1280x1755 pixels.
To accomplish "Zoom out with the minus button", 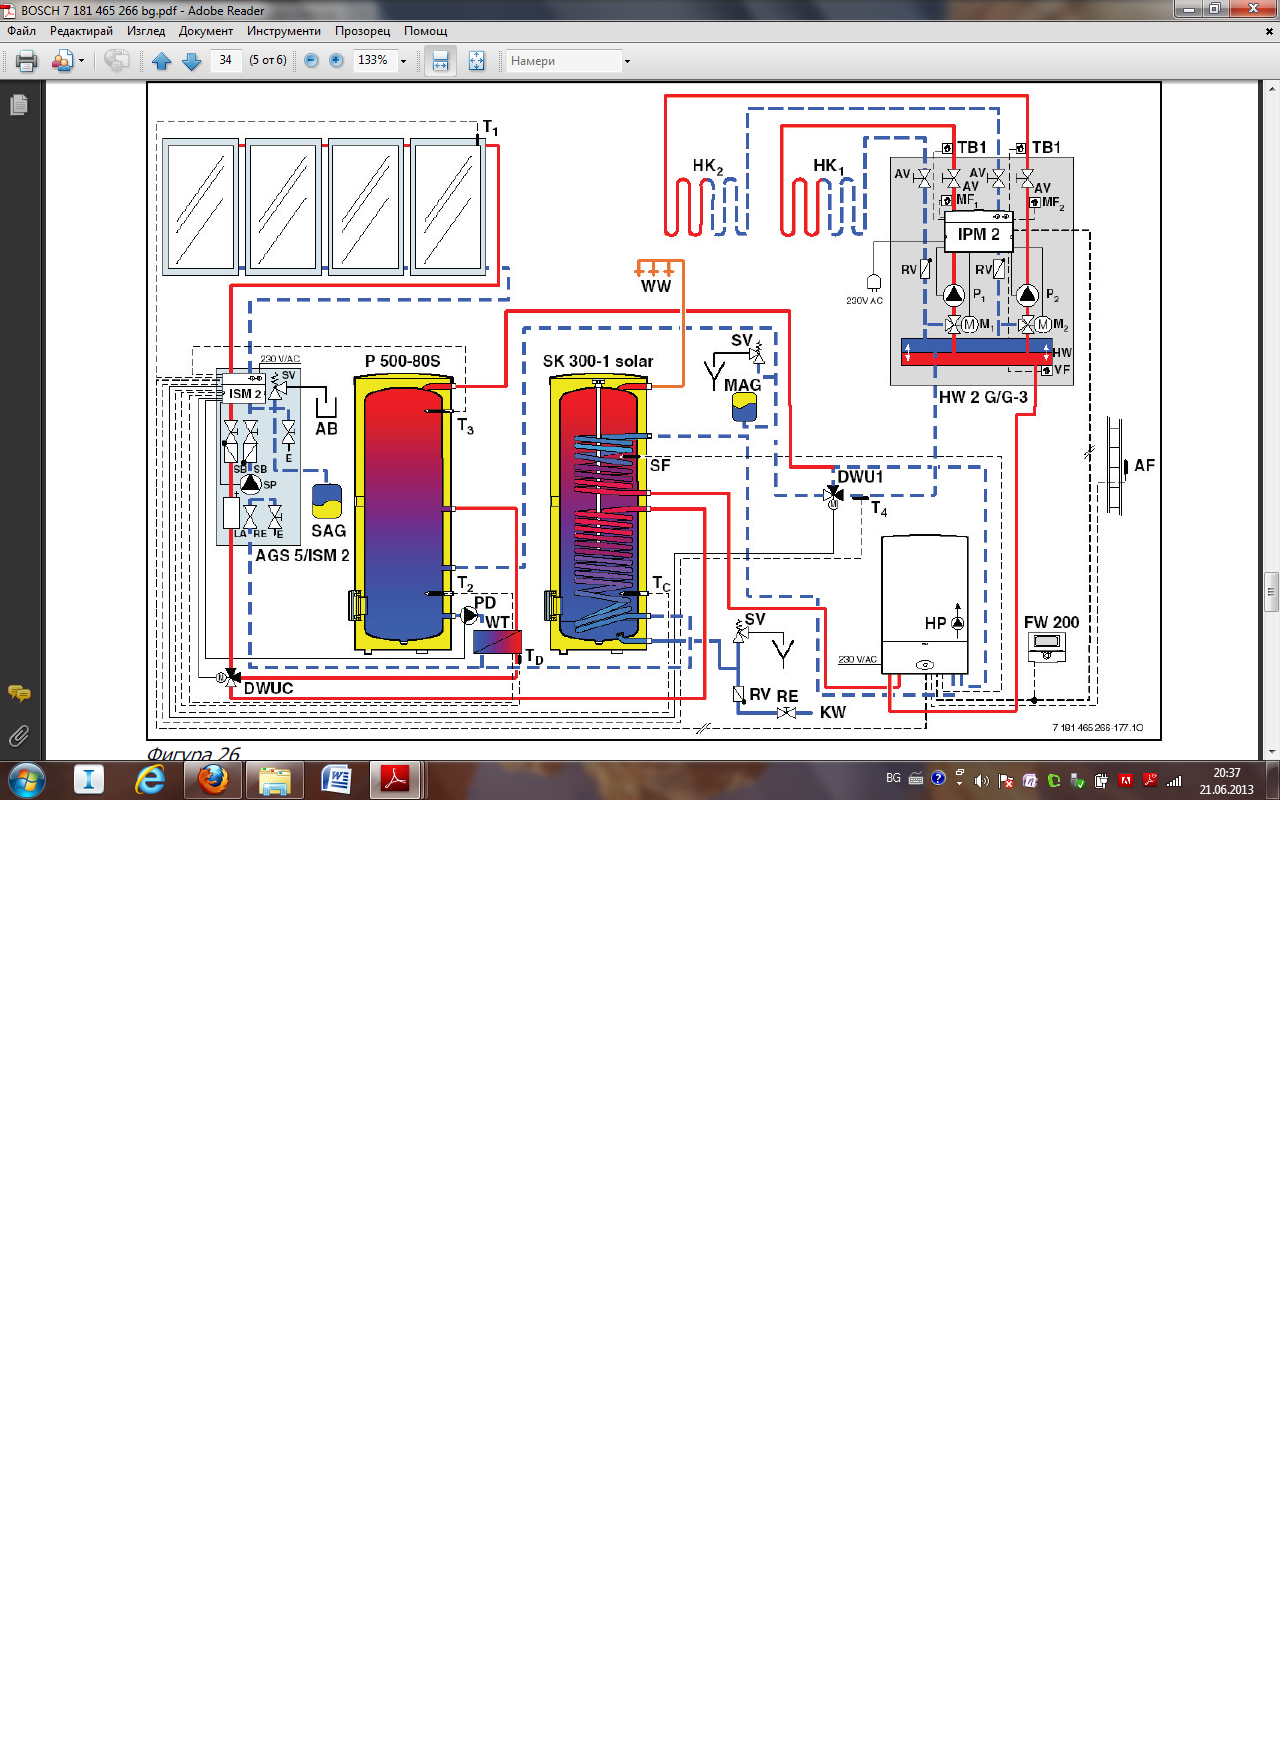I will (311, 61).
